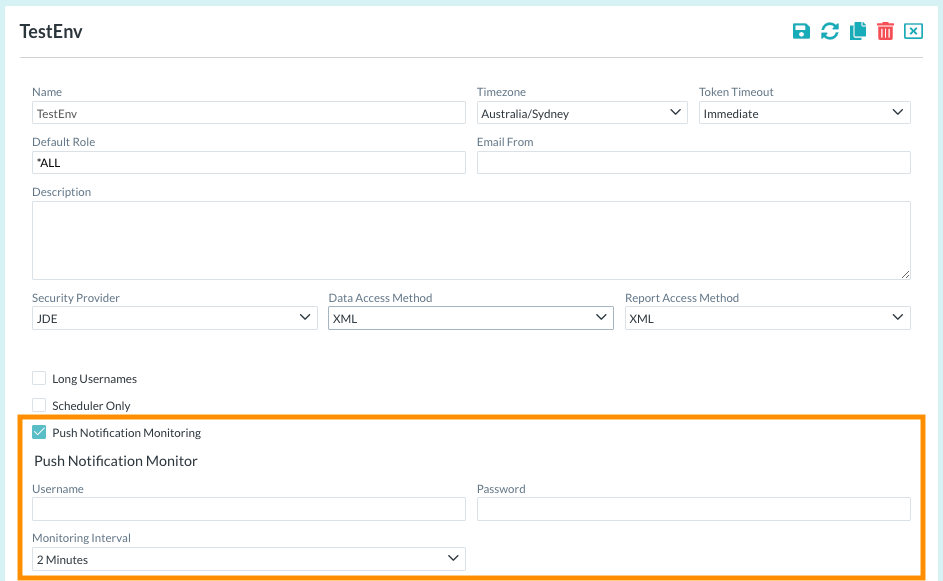943x581 pixels.
Task: Expand the Token Timeout dropdown
Action: click(804, 113)
